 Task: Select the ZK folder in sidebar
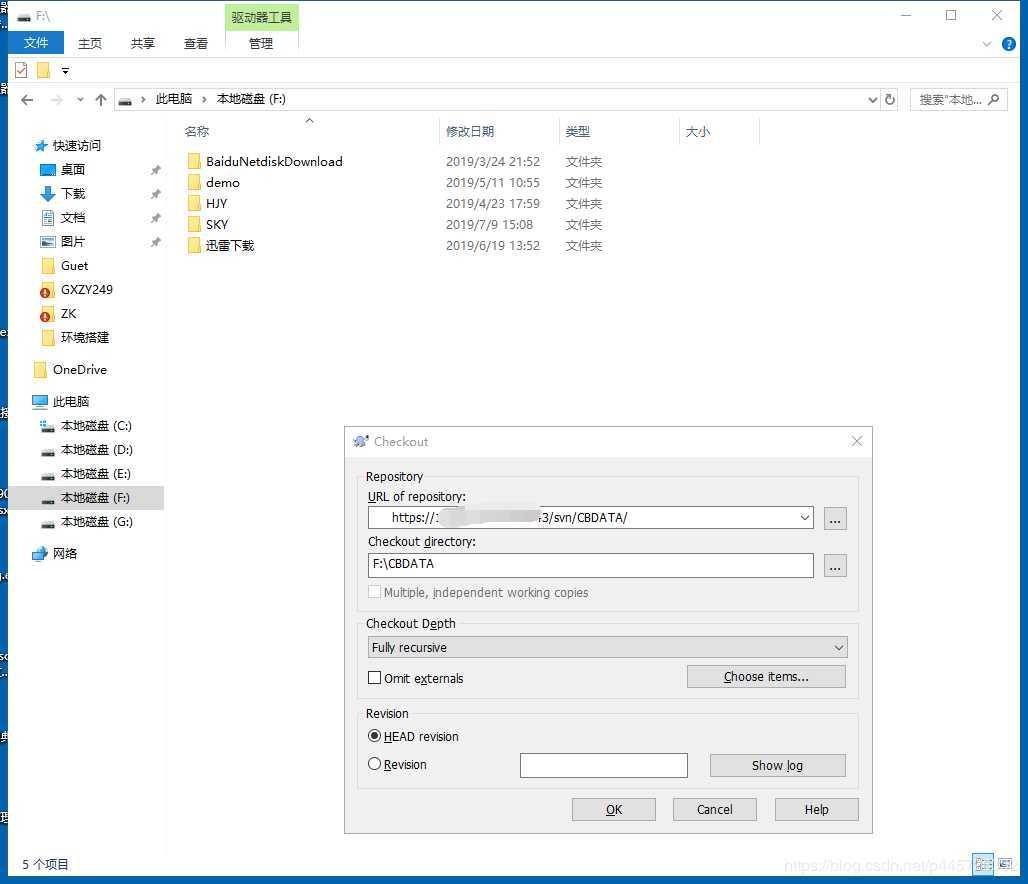[68, 313]
